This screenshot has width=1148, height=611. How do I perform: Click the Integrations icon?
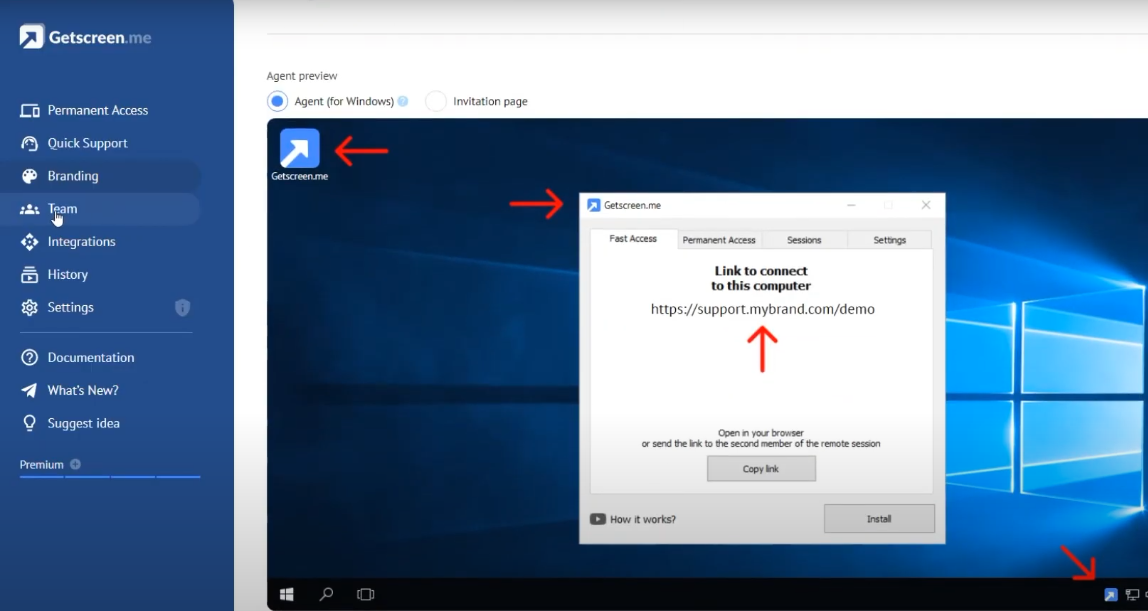pyautogui.click(x=29, y=241)
